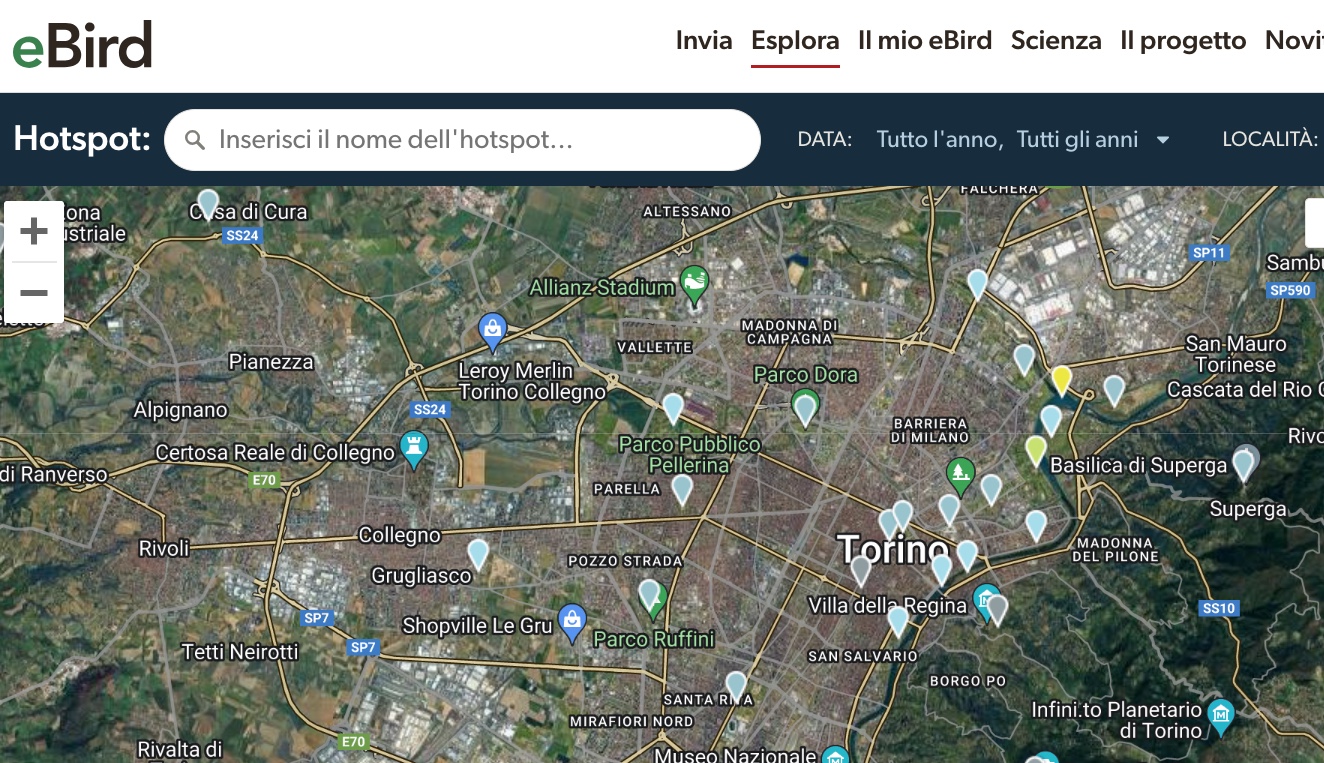Click the Shopville Le Gru shopping icon
Image resolution: width=1324 pixels, height=763 pixels.
pyautogui.click(x=572, y=621)
